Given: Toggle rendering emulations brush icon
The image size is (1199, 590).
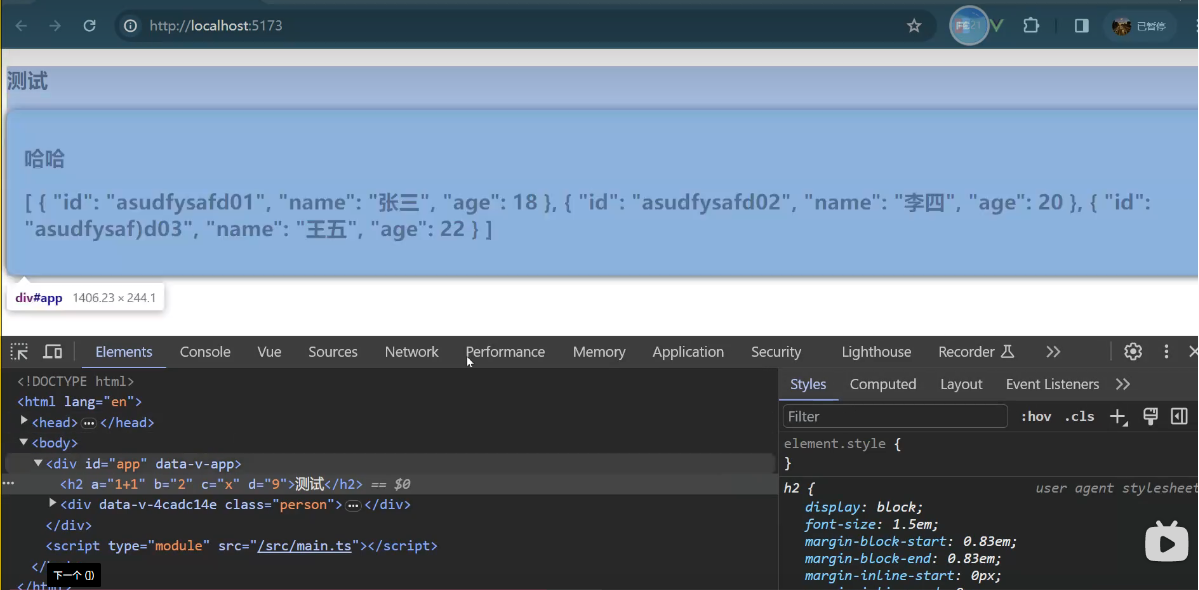Looking at the screenshot, I should pyautogui.click(x=1149, y=416).
